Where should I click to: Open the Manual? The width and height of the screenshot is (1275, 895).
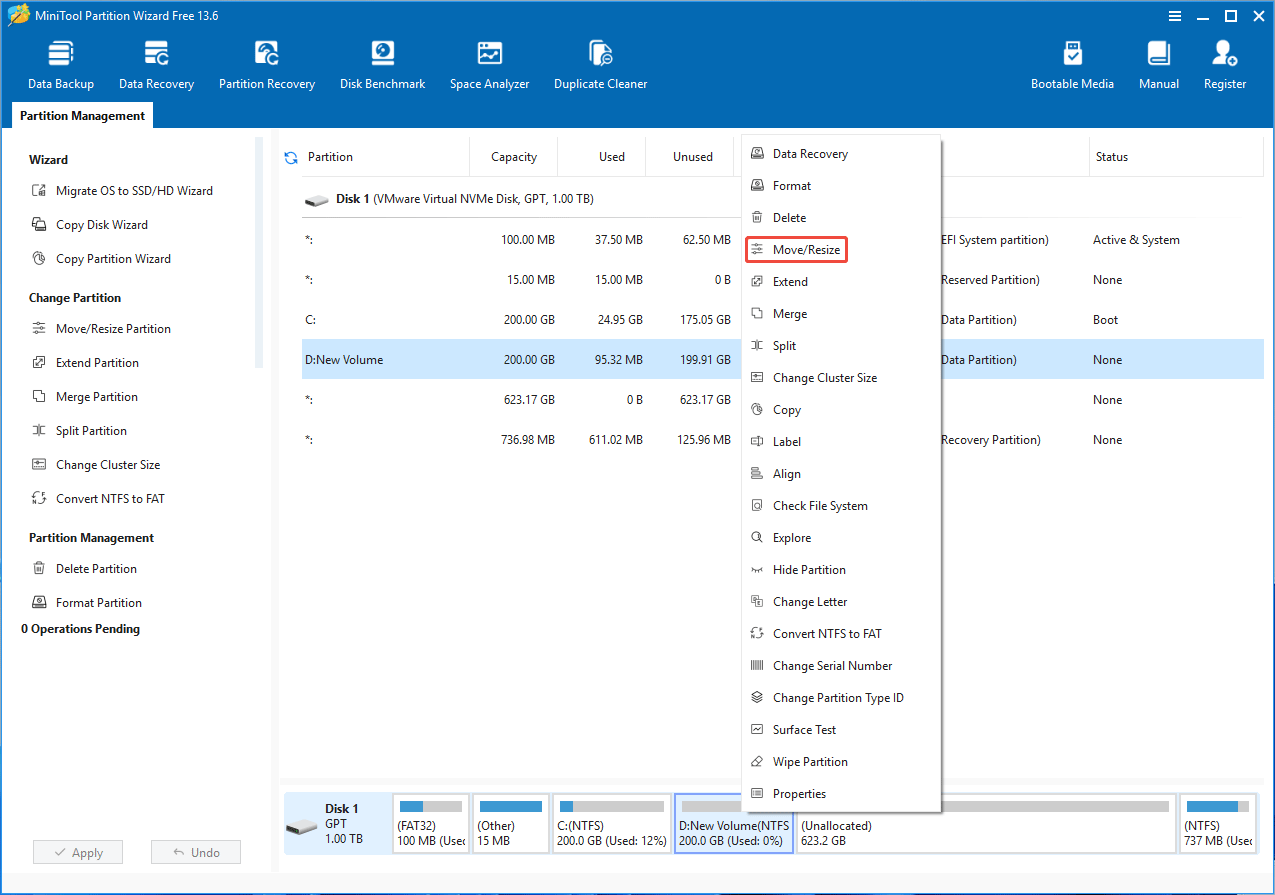coord(1159,66)
